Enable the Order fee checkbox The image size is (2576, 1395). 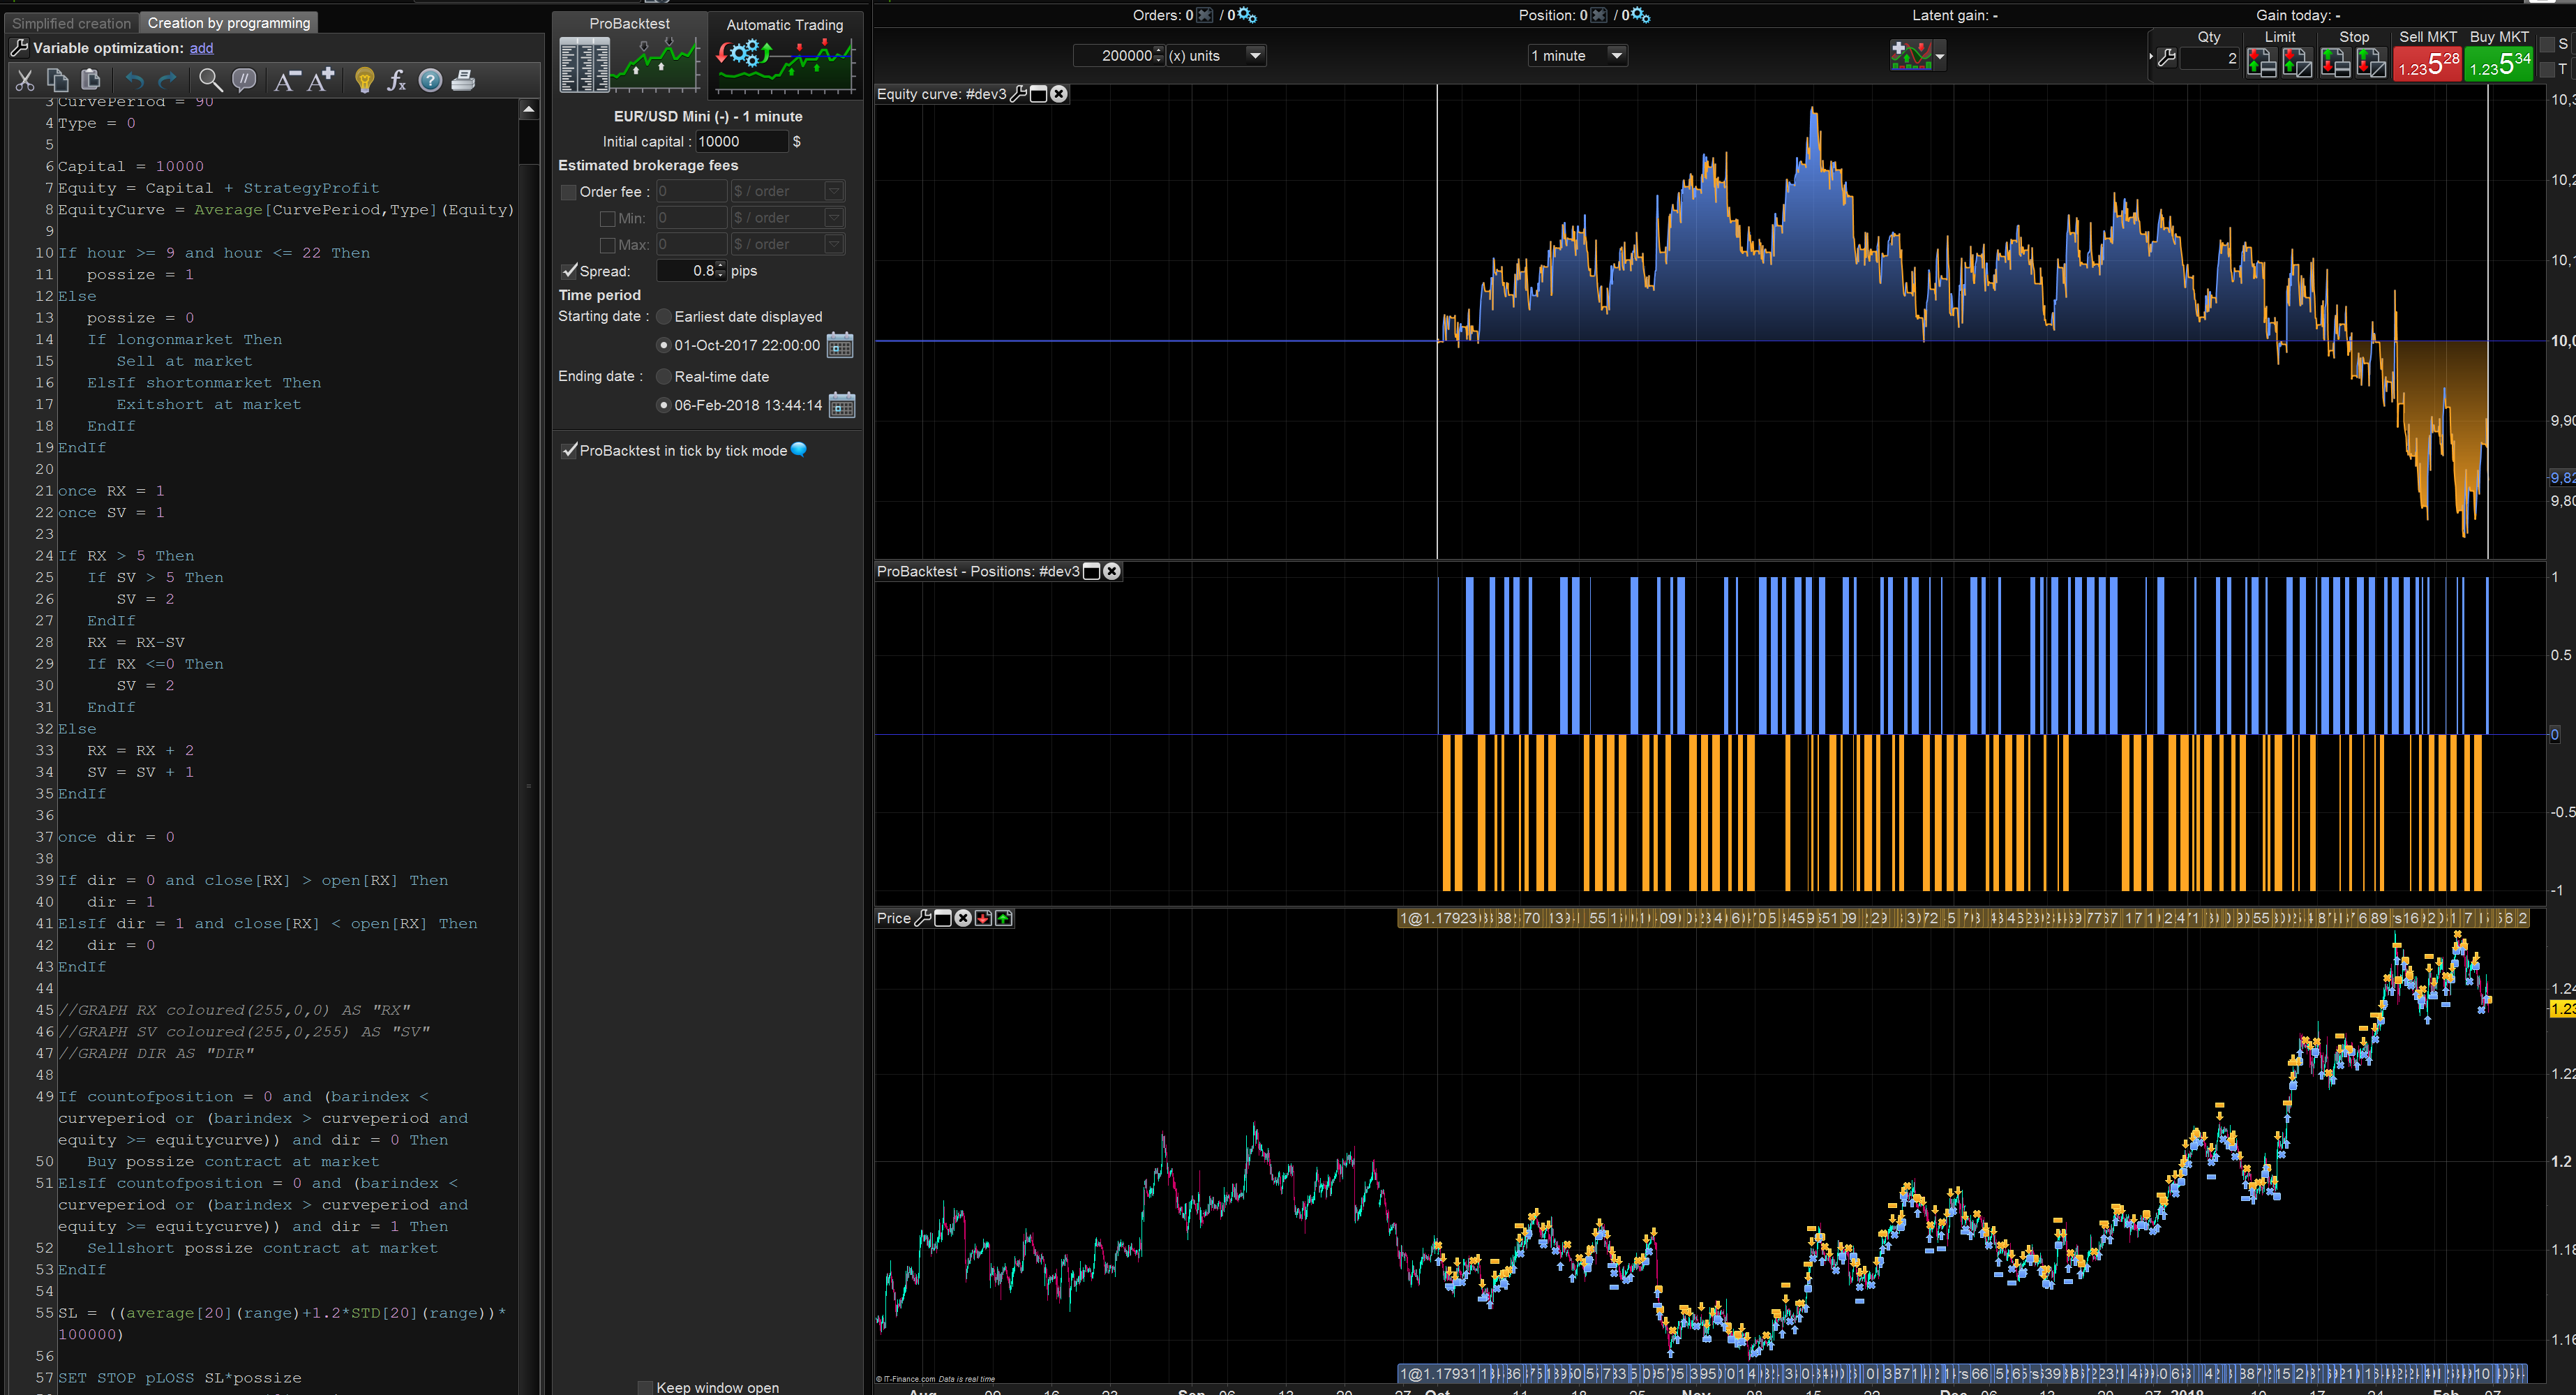point(569,192)
